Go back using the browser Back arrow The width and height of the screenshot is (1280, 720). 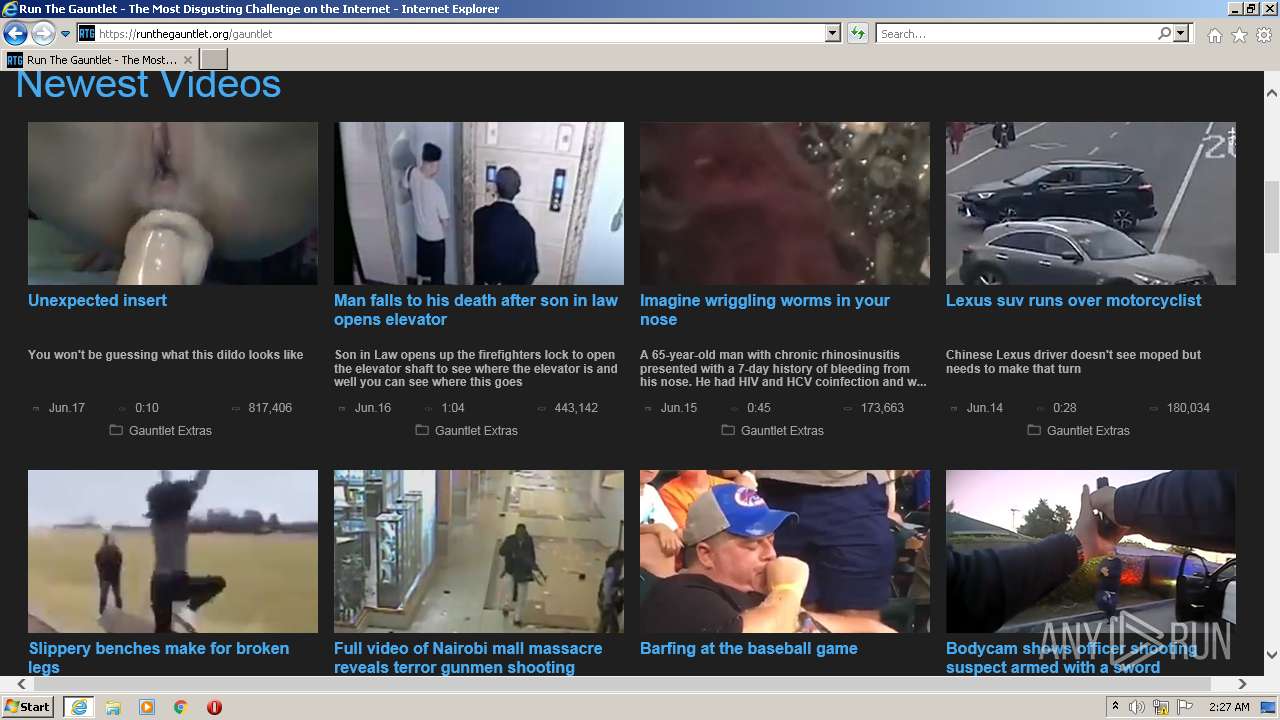pyautogui.click(x=15, y=34)
